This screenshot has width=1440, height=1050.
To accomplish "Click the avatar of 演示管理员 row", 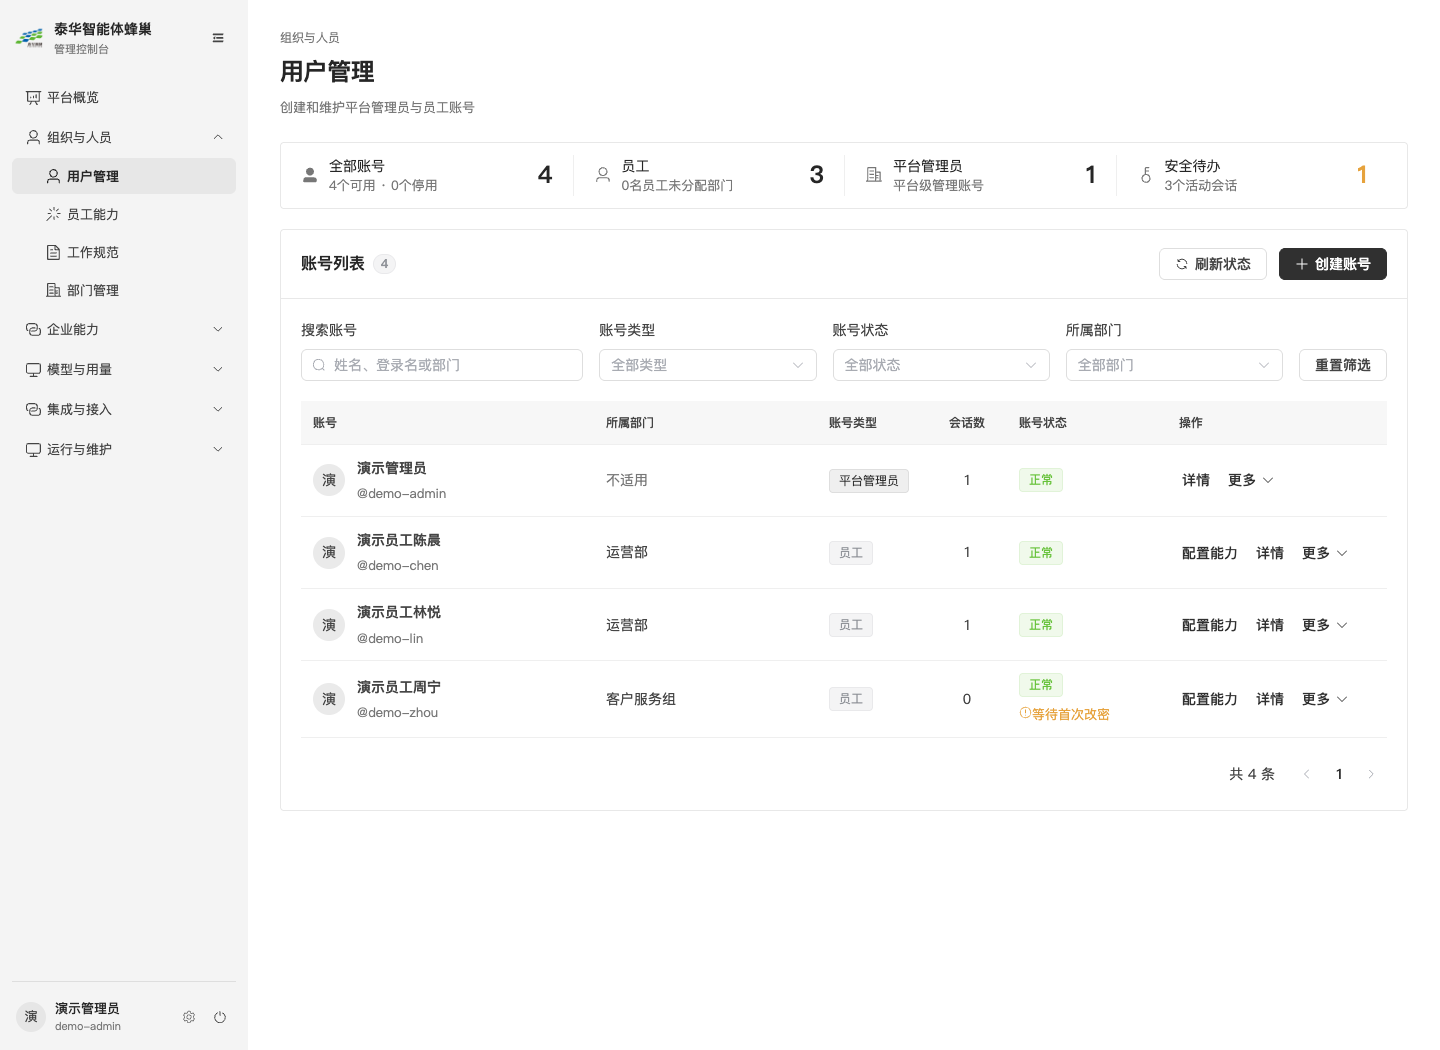I will click(x=329, y=481).
